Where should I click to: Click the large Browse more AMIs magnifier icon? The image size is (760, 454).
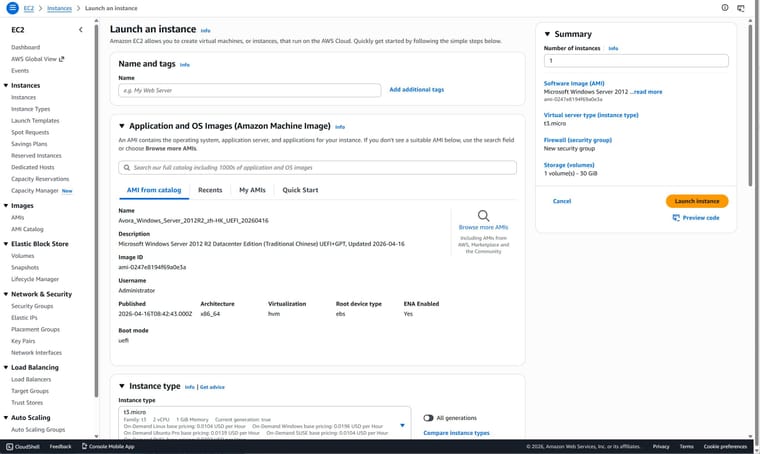483,216
